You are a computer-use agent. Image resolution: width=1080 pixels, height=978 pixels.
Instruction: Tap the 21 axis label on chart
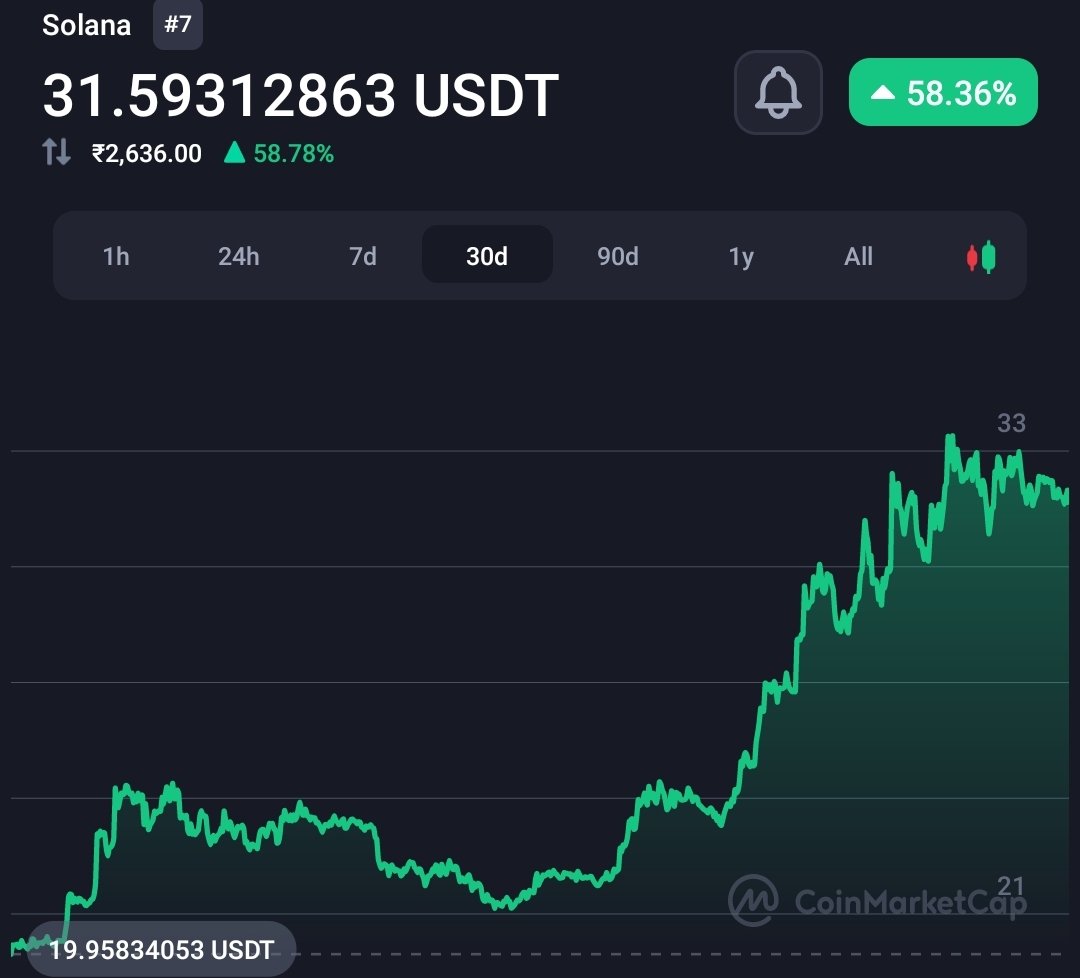pyautogui.click(x=1011, y=886)
